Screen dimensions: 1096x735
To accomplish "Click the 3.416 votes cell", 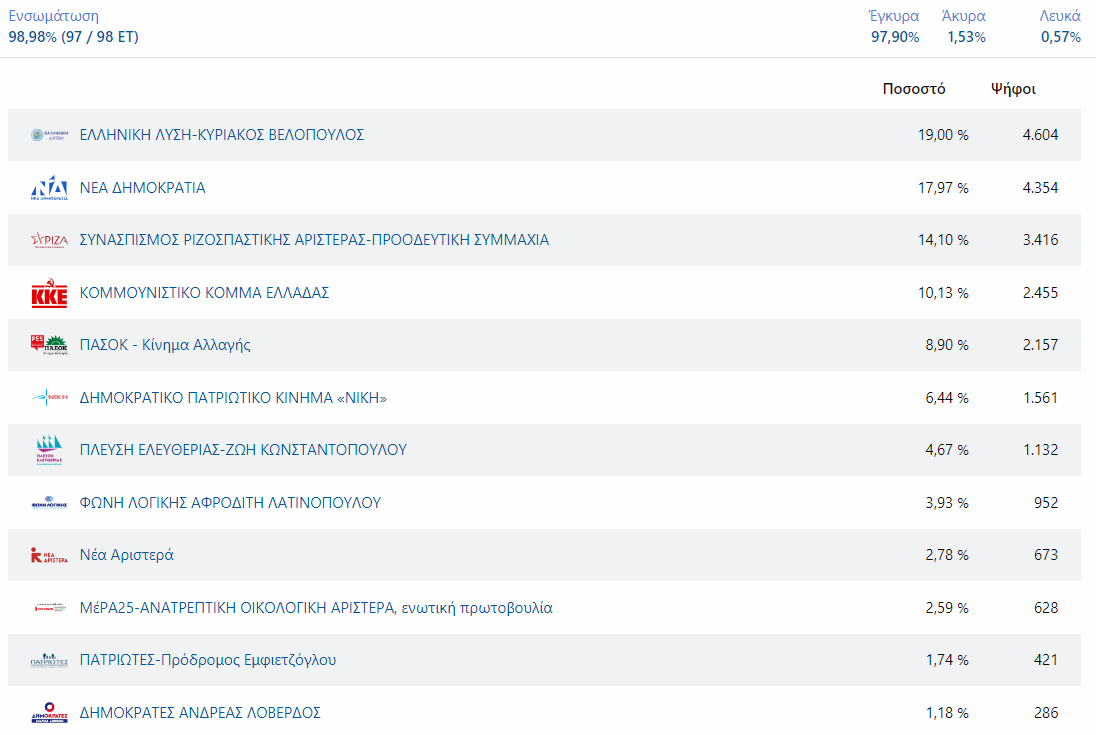I will (1040, 240).
